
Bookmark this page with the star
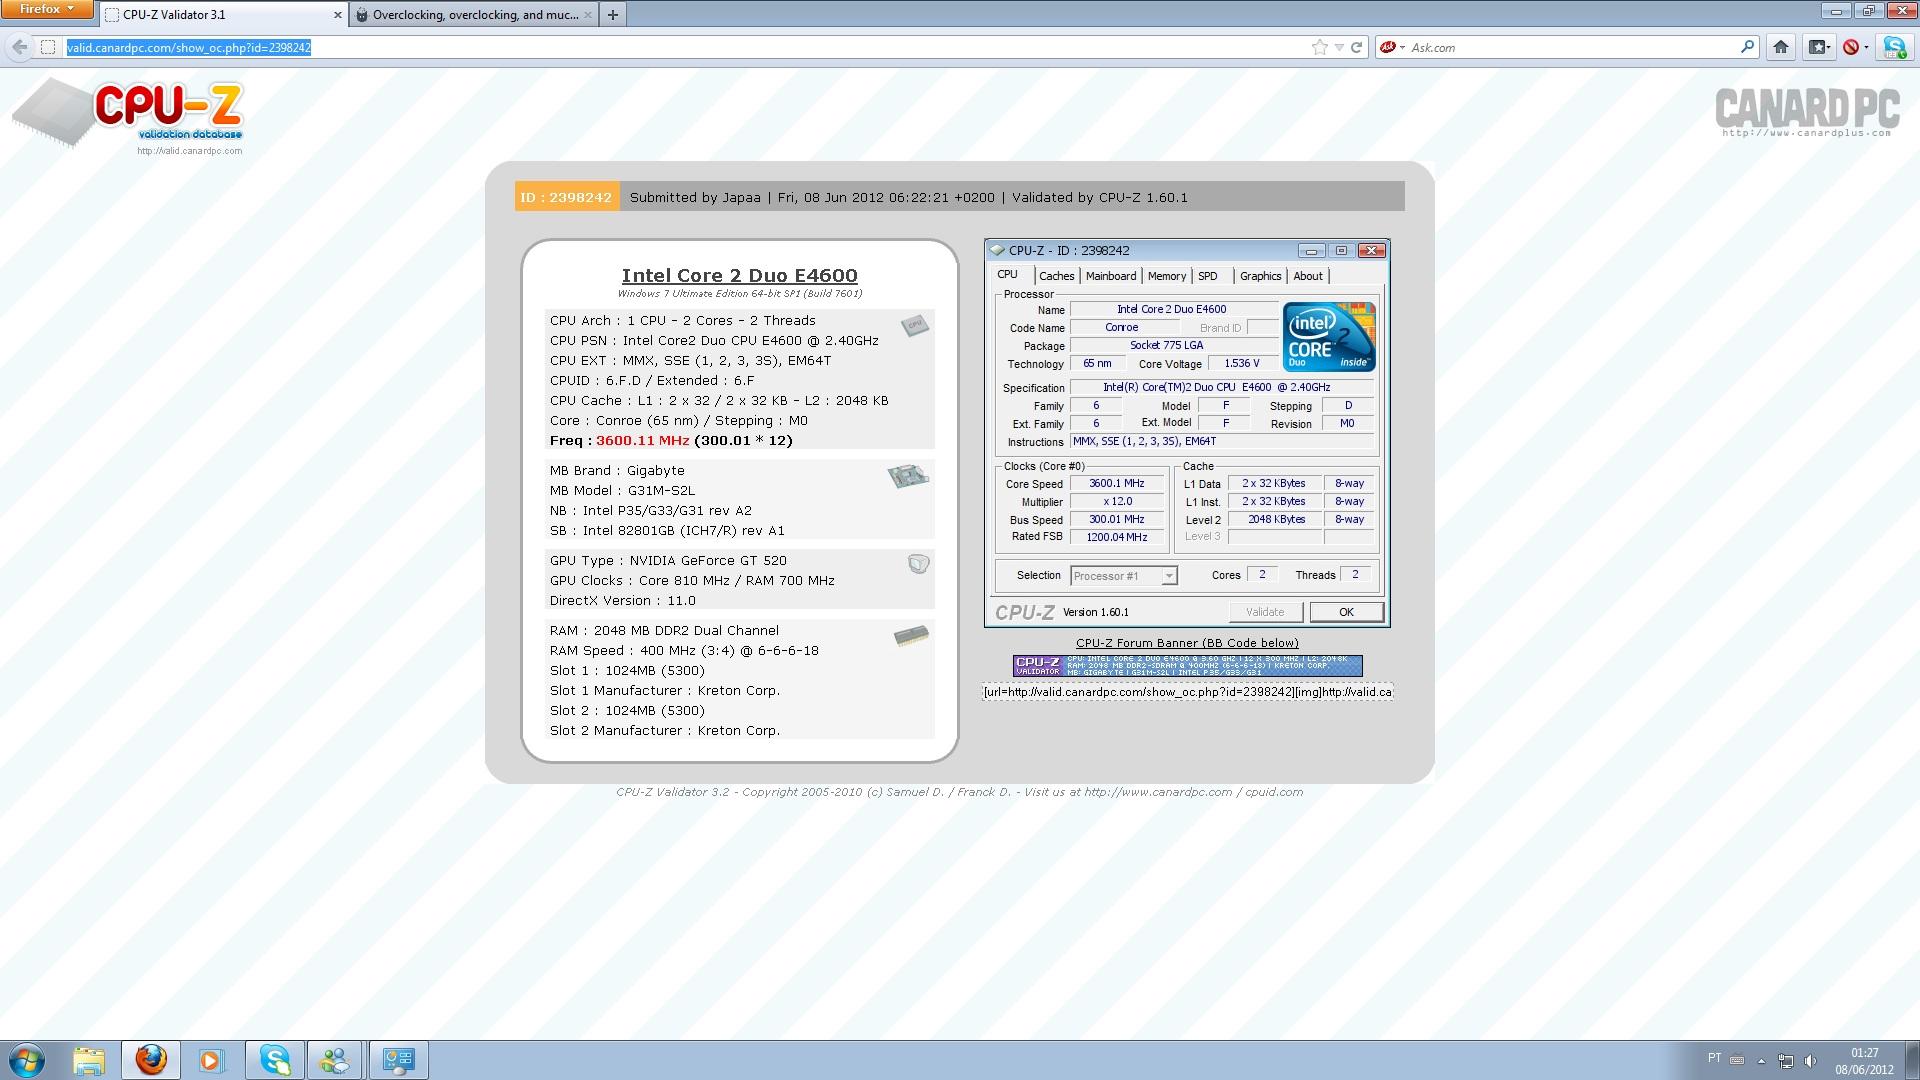1320,47
